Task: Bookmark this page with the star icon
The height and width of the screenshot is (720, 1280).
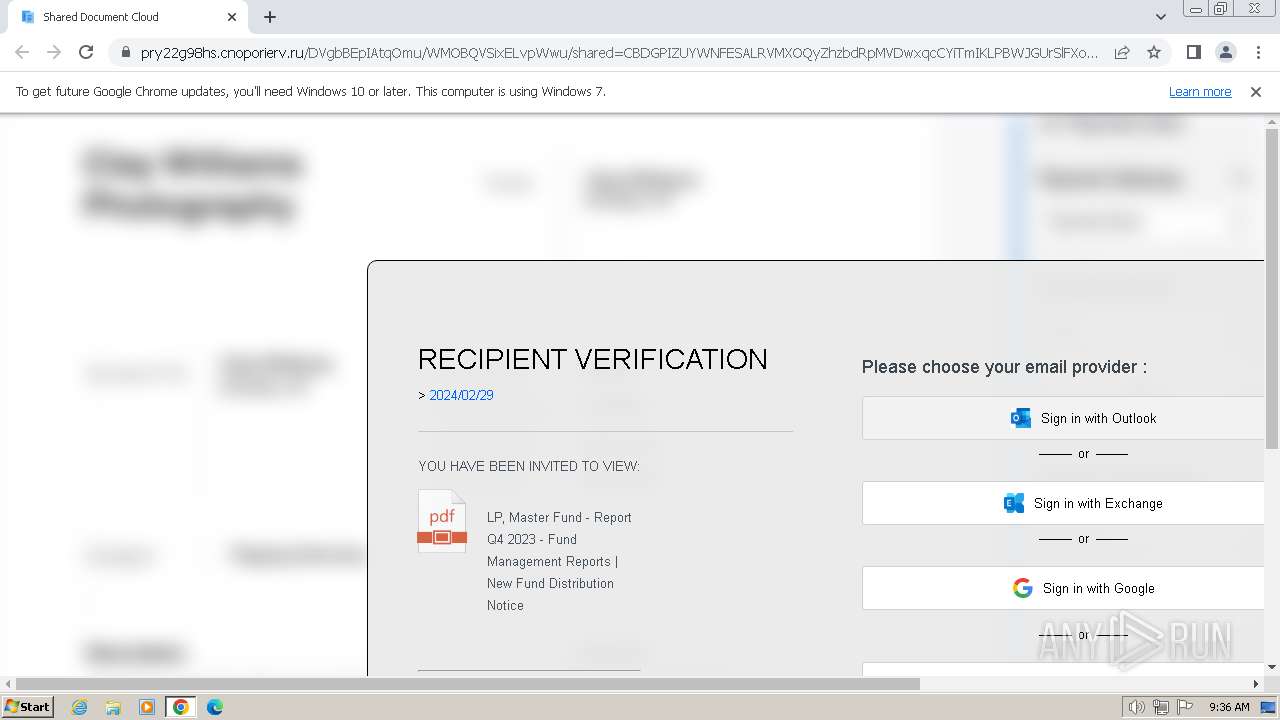Action: (x=1154, y=52)
